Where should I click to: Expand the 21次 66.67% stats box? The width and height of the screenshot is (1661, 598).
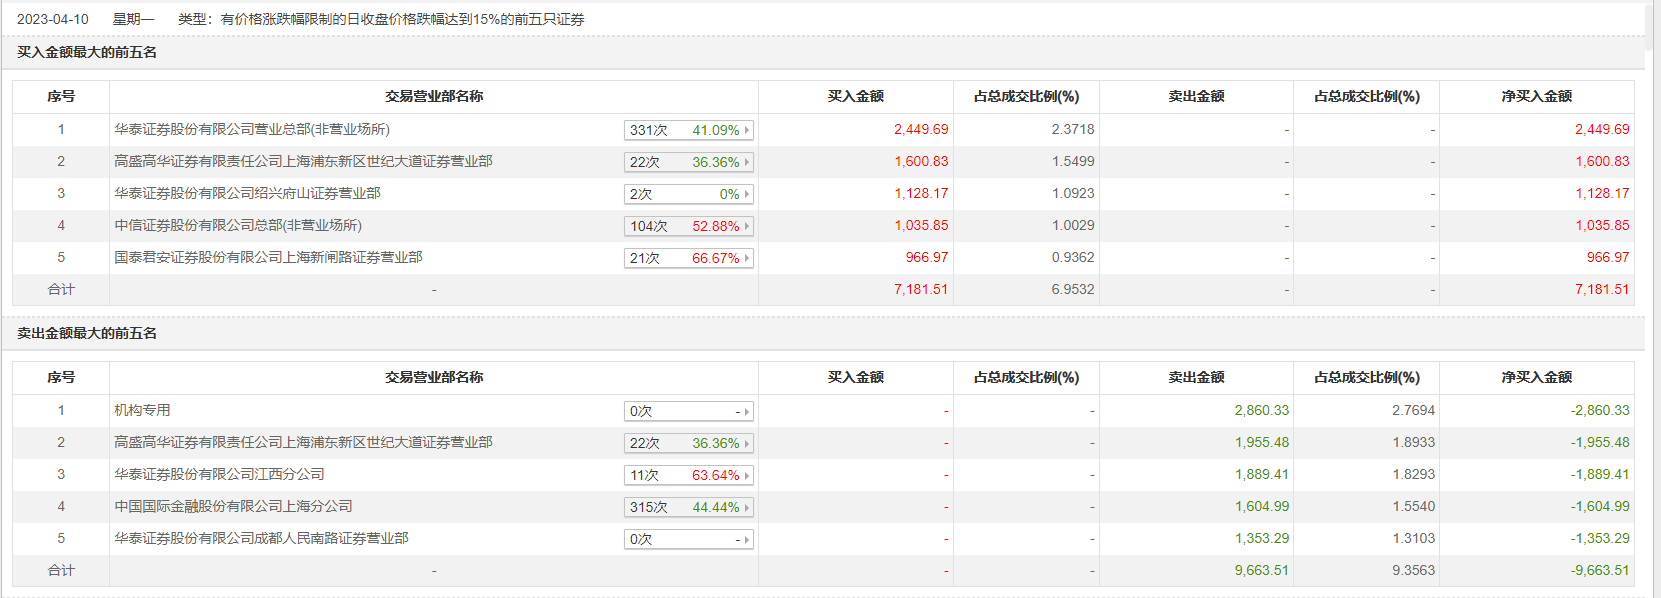click(688, 258)
